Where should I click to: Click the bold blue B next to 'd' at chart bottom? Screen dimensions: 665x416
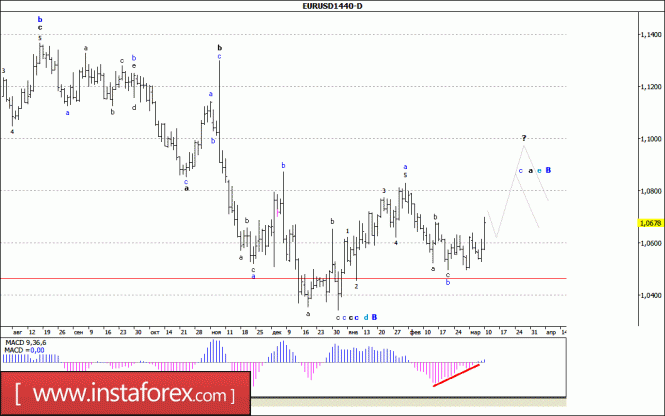[374, 317]
